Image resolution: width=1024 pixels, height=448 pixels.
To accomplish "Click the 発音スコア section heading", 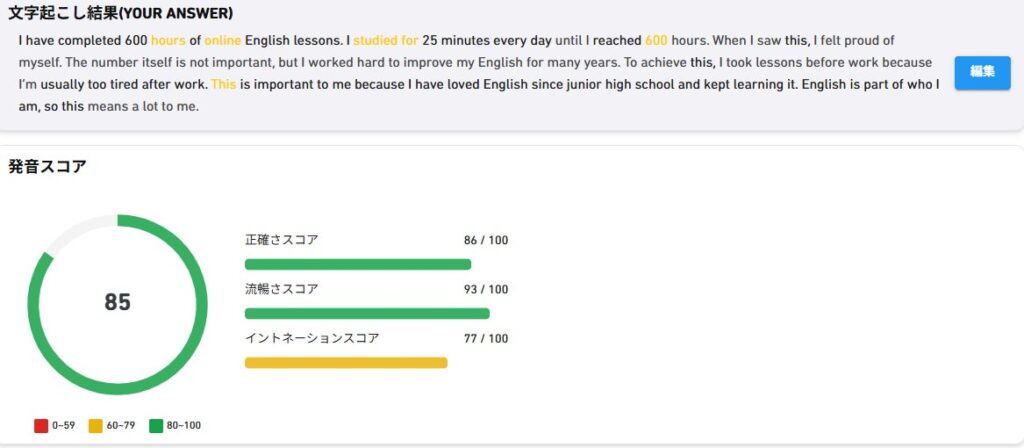I will [47, 167].
